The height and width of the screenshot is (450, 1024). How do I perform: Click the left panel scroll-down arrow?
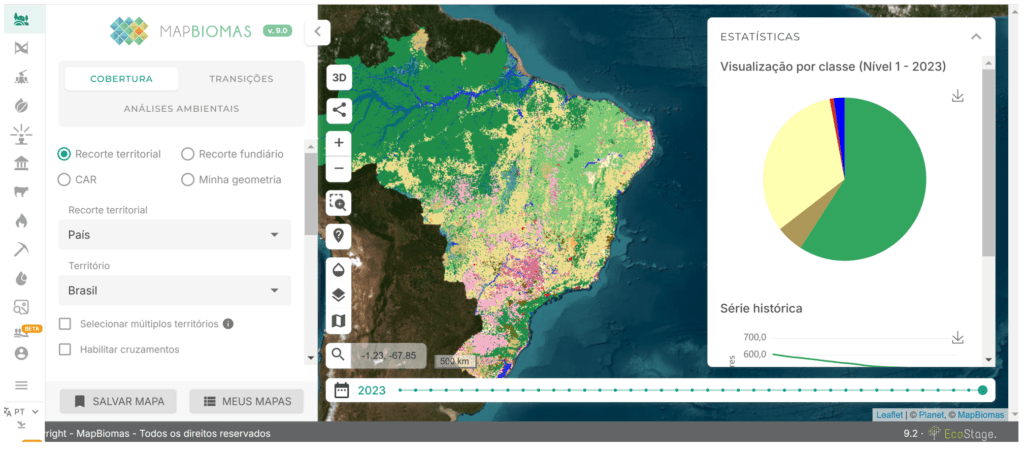pos(310,357)
